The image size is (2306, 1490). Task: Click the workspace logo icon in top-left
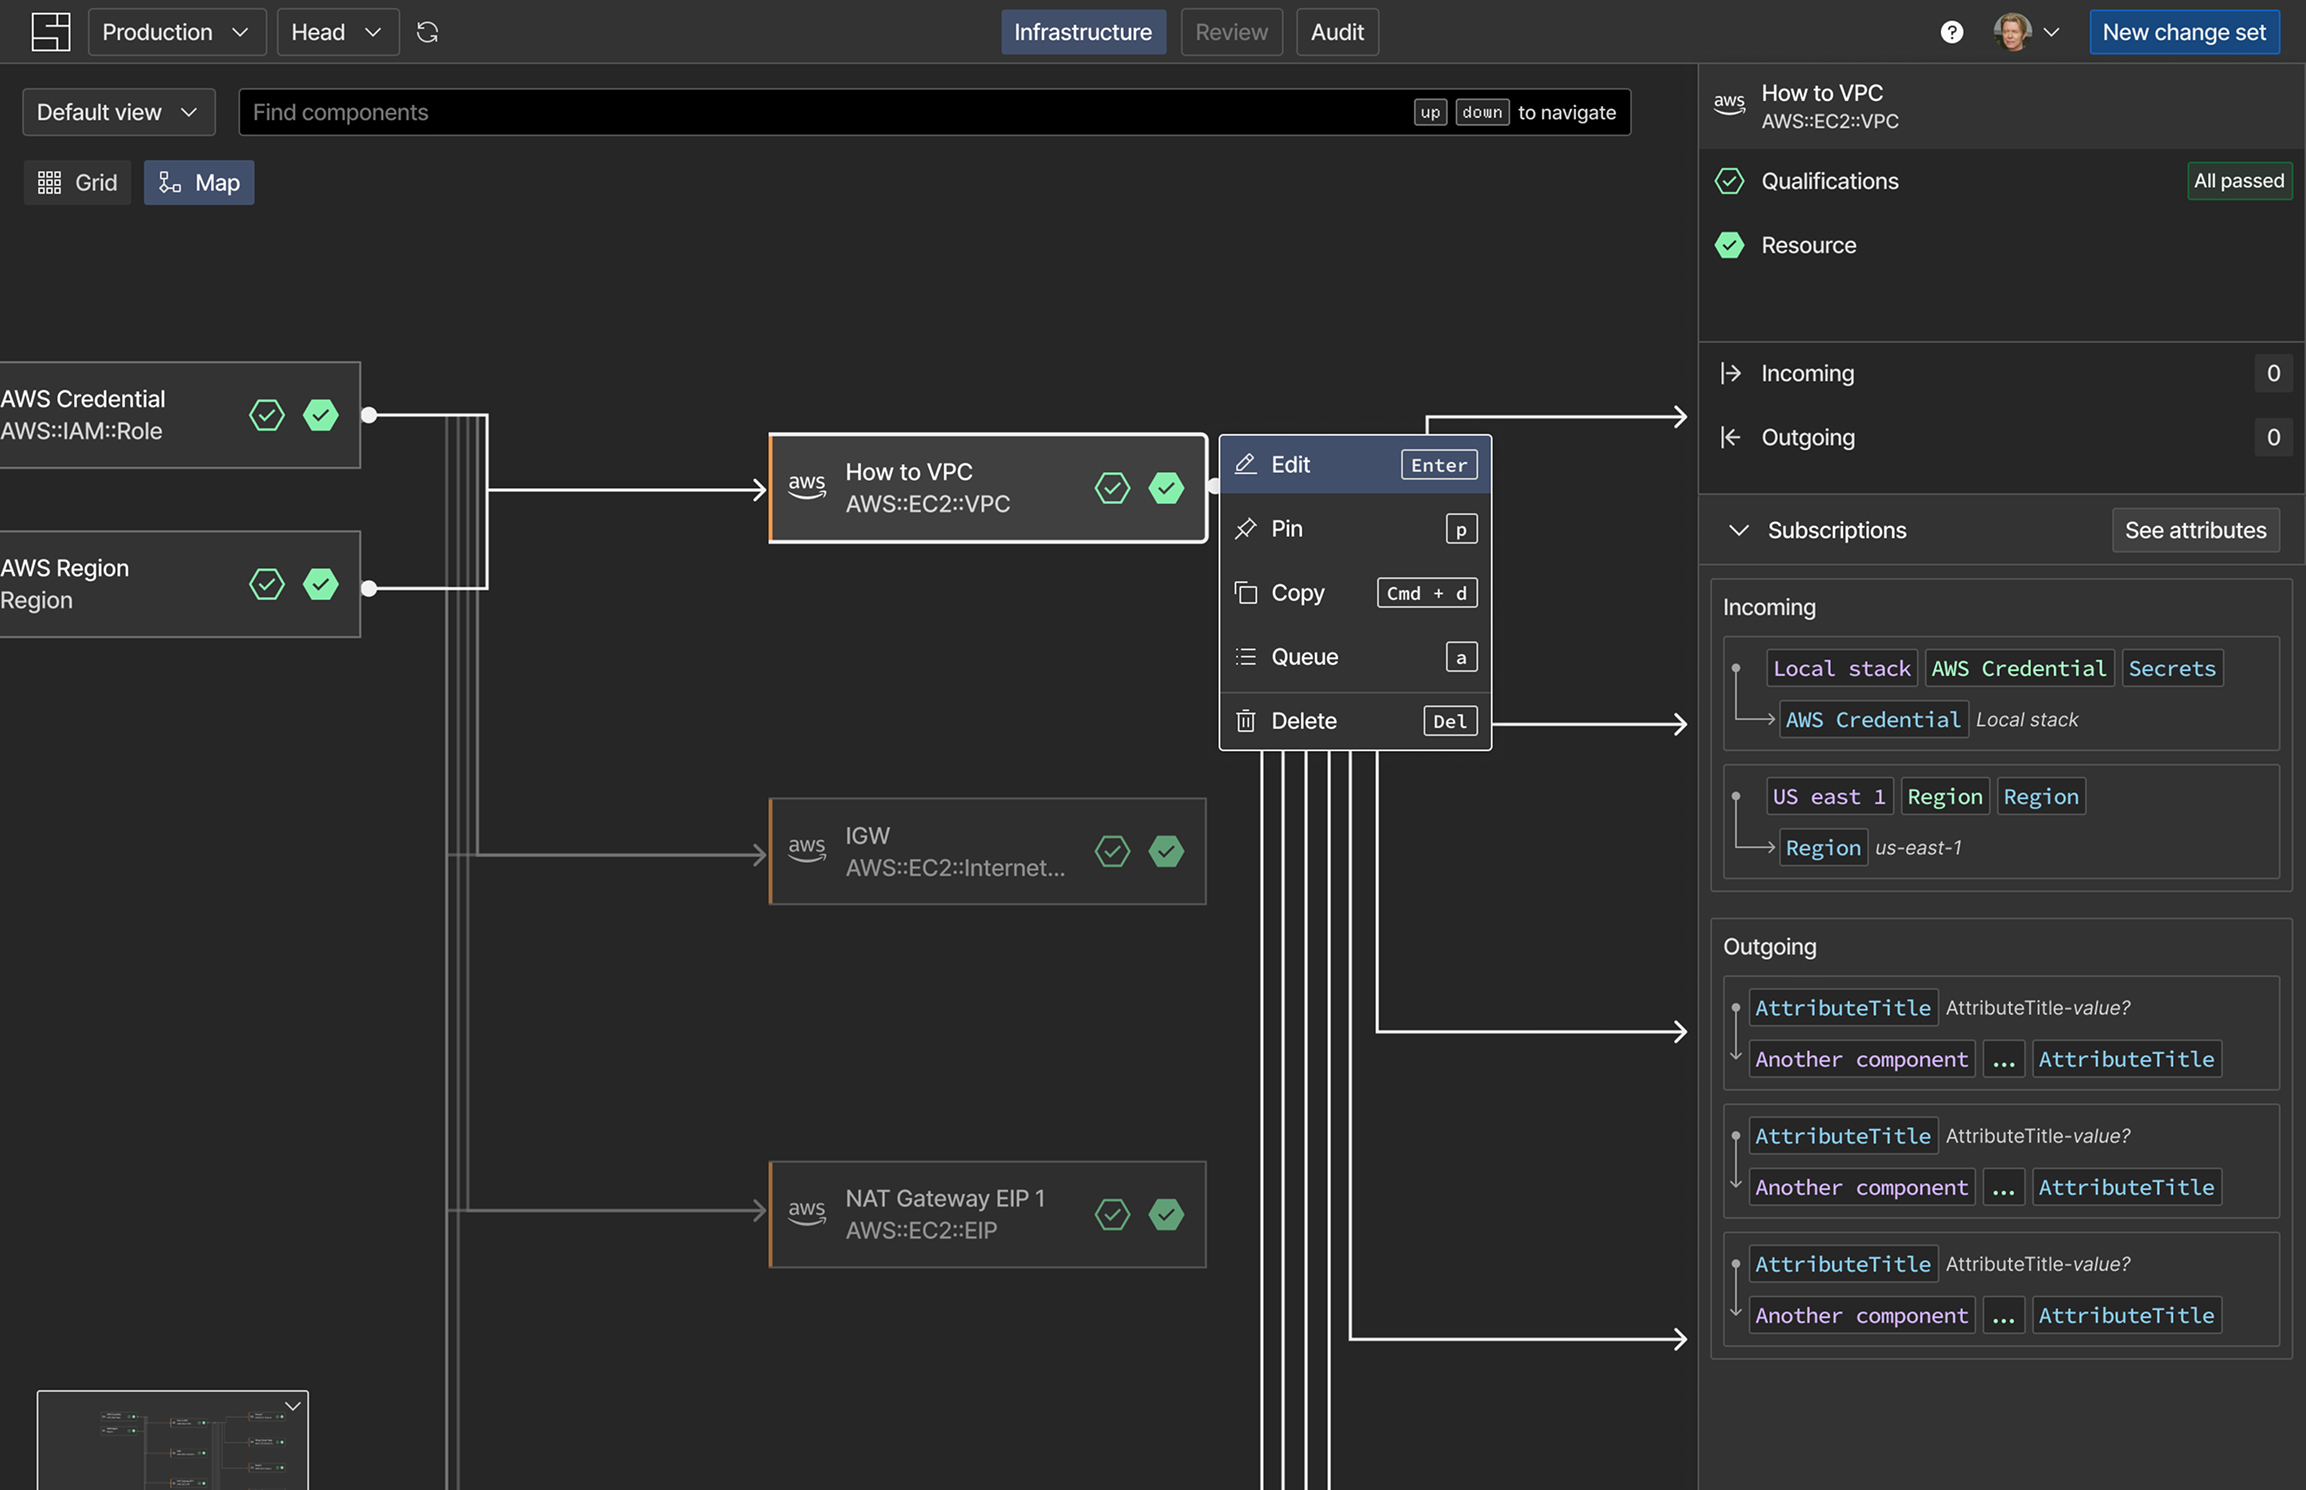point(51,32)
